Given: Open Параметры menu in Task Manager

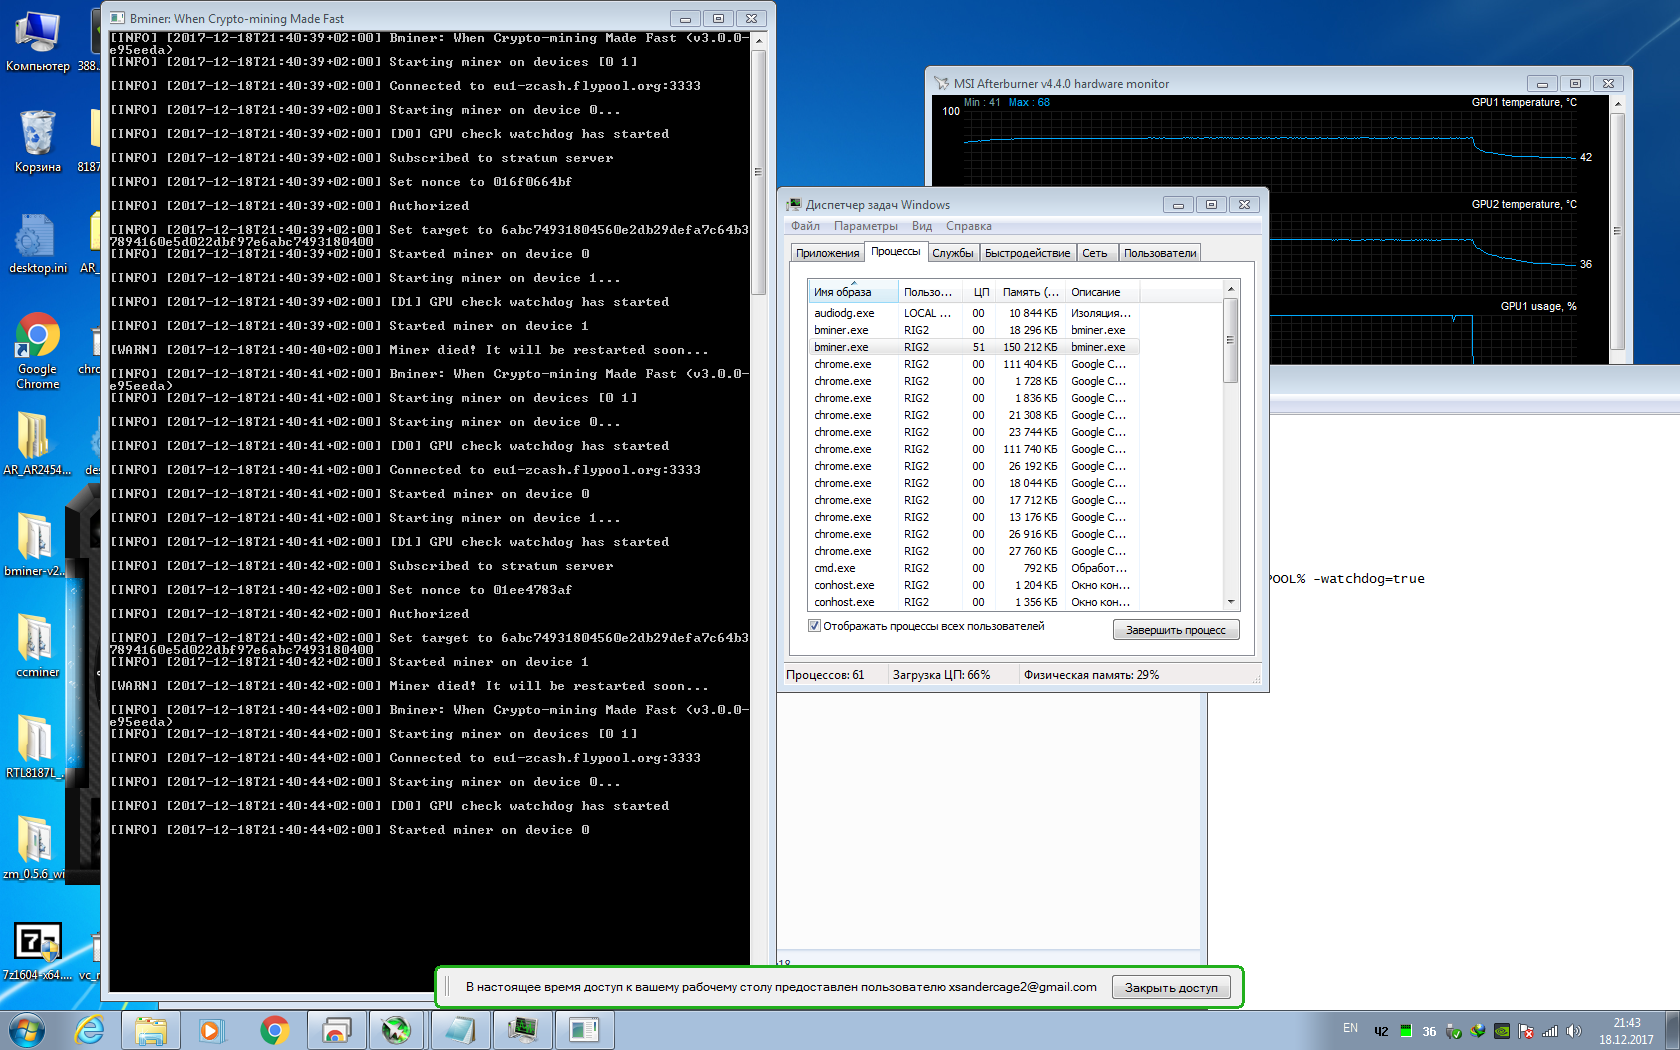Looking at the screenshot, I should (865, 226).
